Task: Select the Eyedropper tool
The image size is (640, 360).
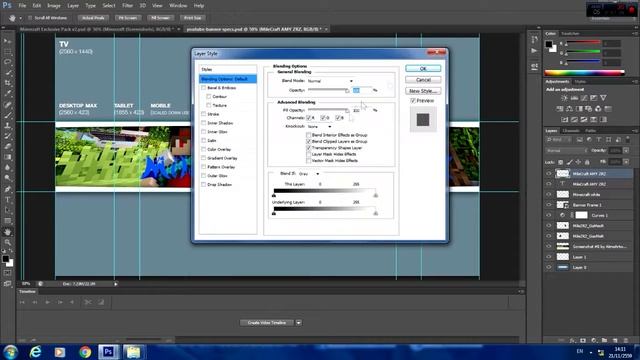Action: 7,93
